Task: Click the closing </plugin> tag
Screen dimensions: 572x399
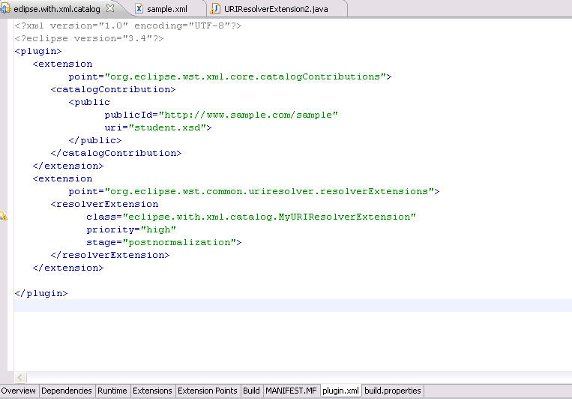Action: [41, 294]
